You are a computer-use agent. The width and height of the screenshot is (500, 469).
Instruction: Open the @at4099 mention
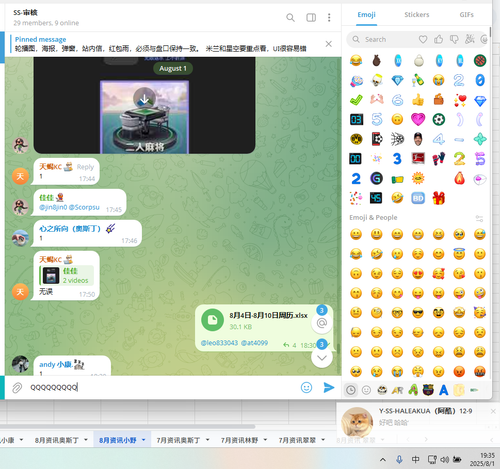click(254, 343)
